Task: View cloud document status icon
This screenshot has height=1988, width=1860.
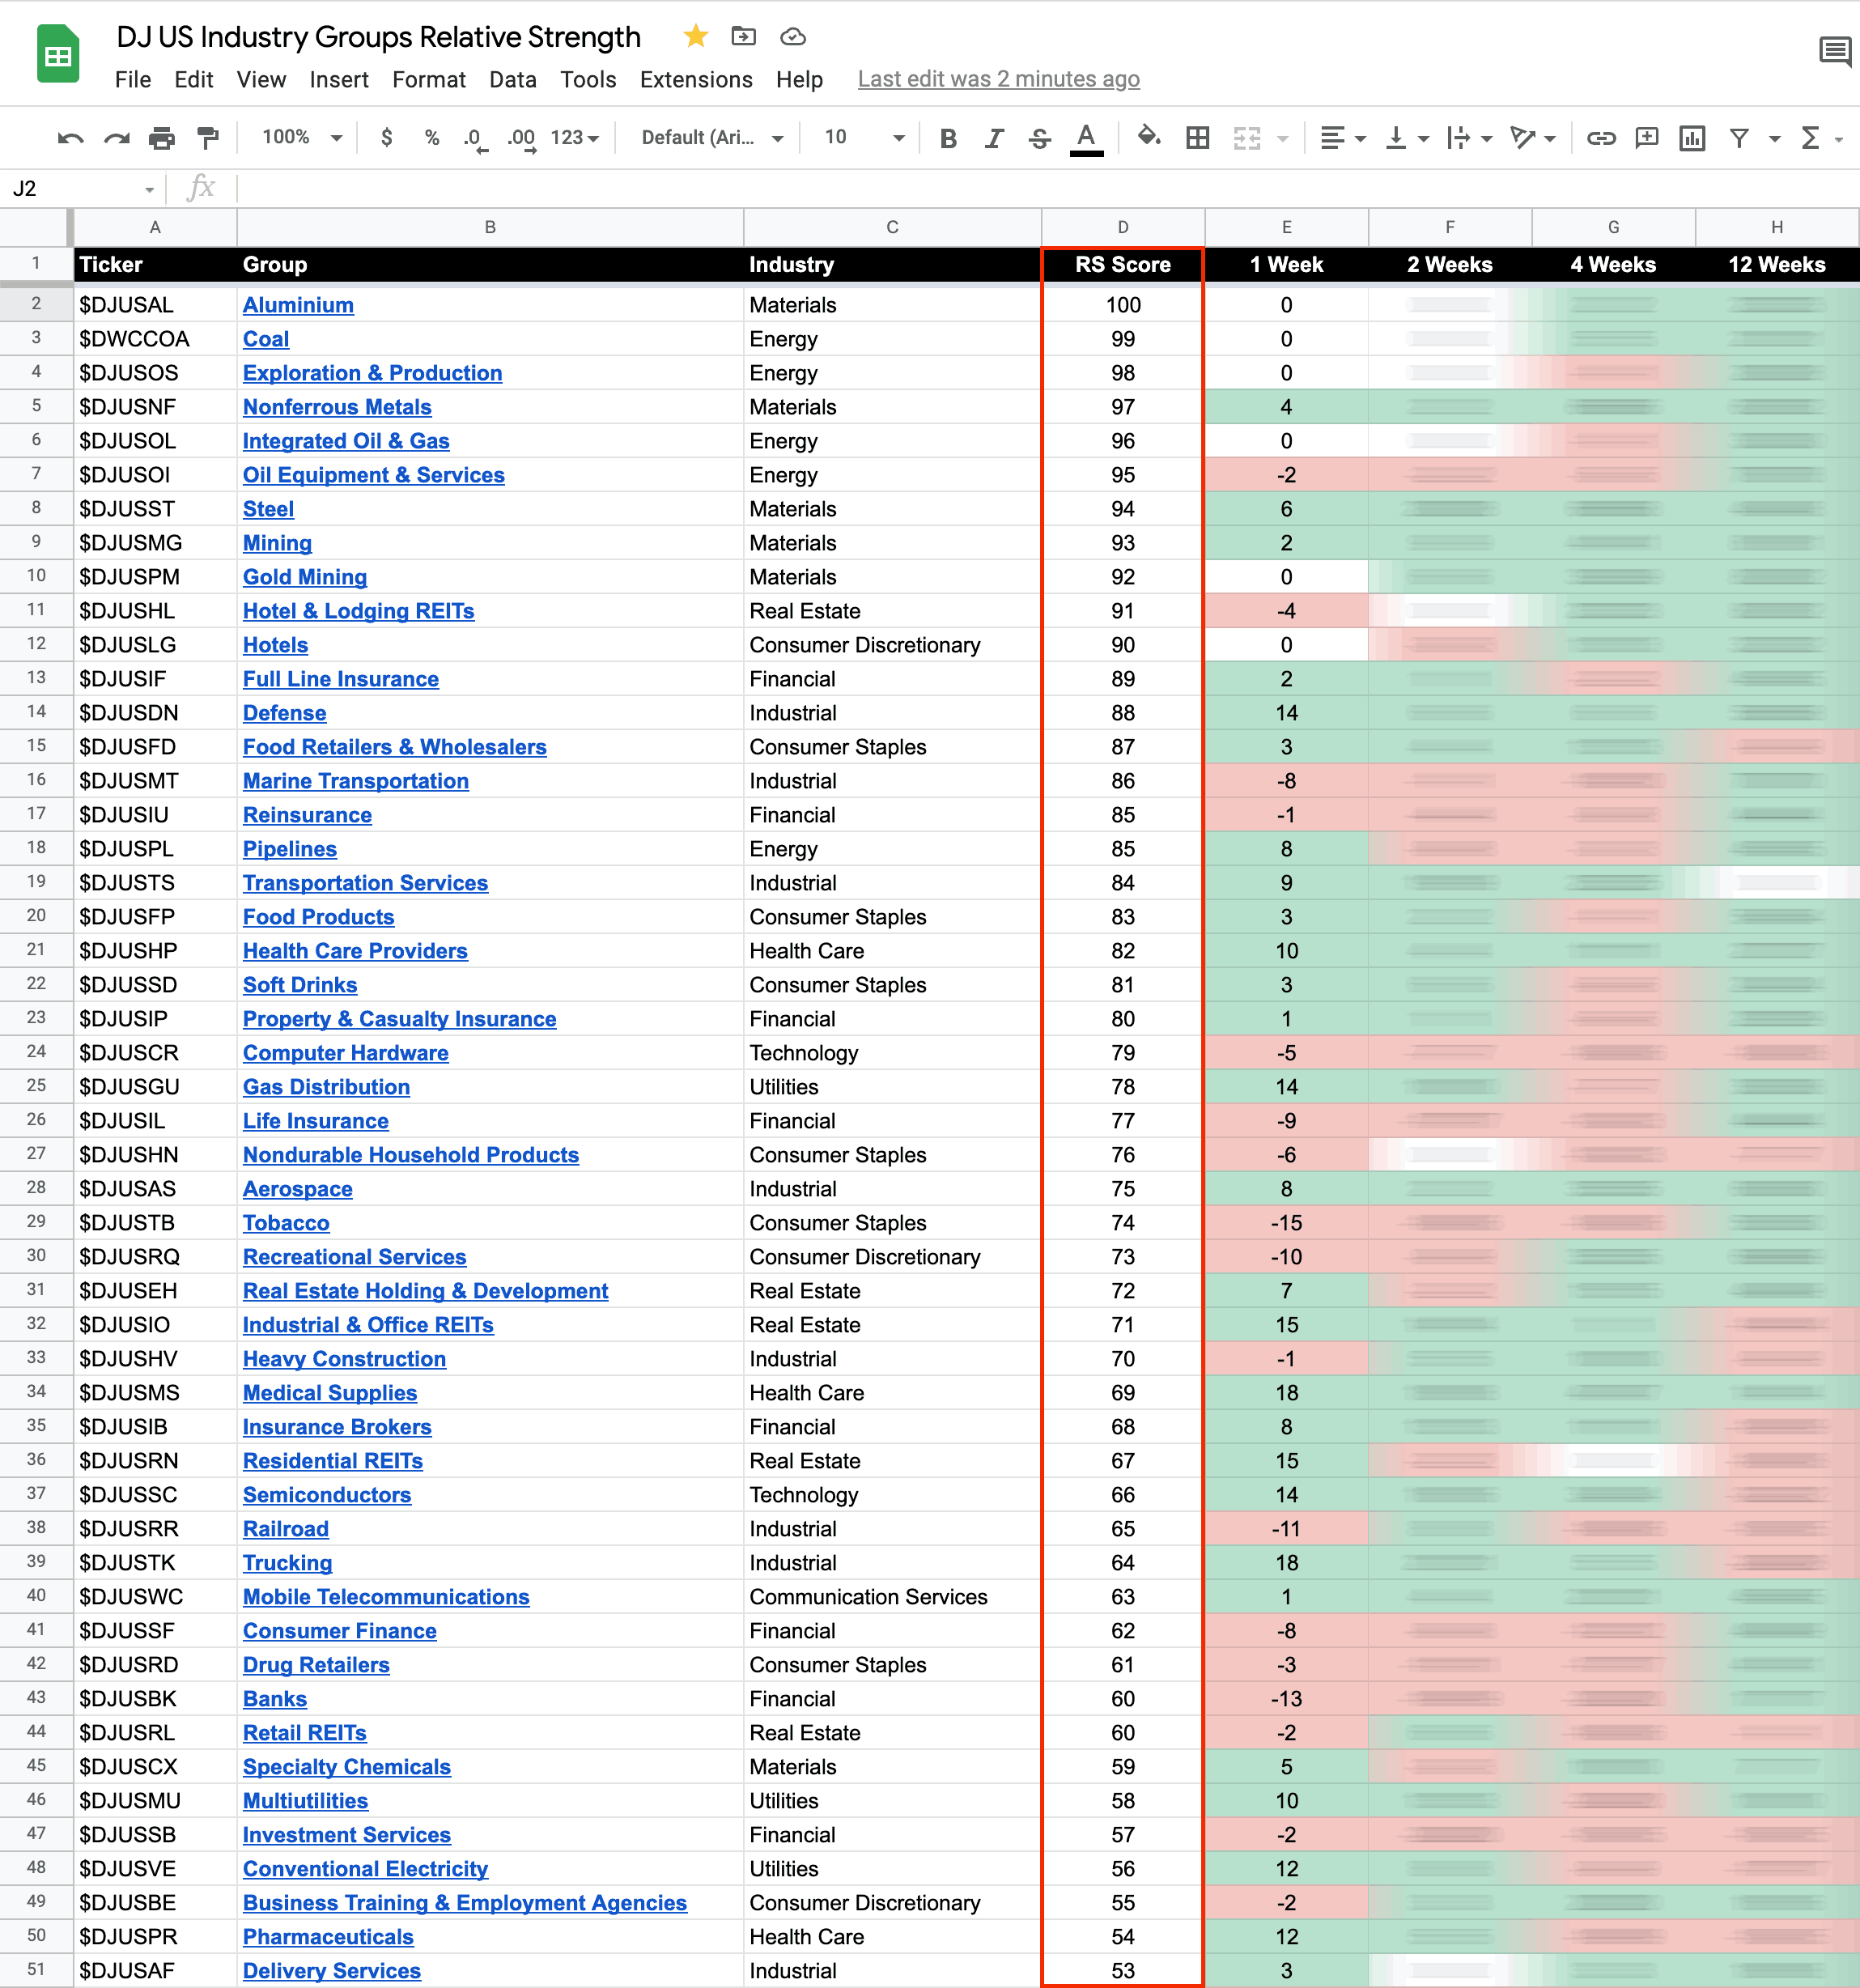Action: pos(792,37)
